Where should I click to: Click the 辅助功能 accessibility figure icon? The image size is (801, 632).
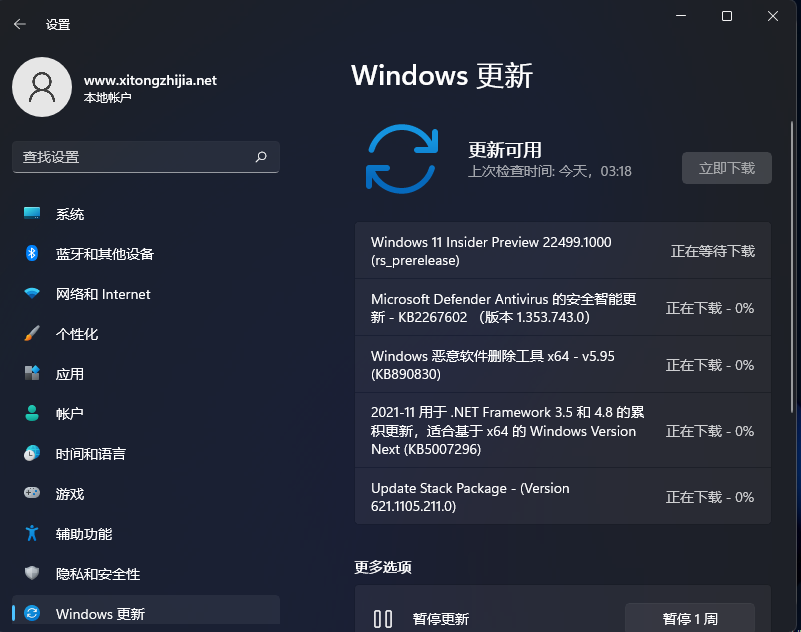tap(32, 533)
